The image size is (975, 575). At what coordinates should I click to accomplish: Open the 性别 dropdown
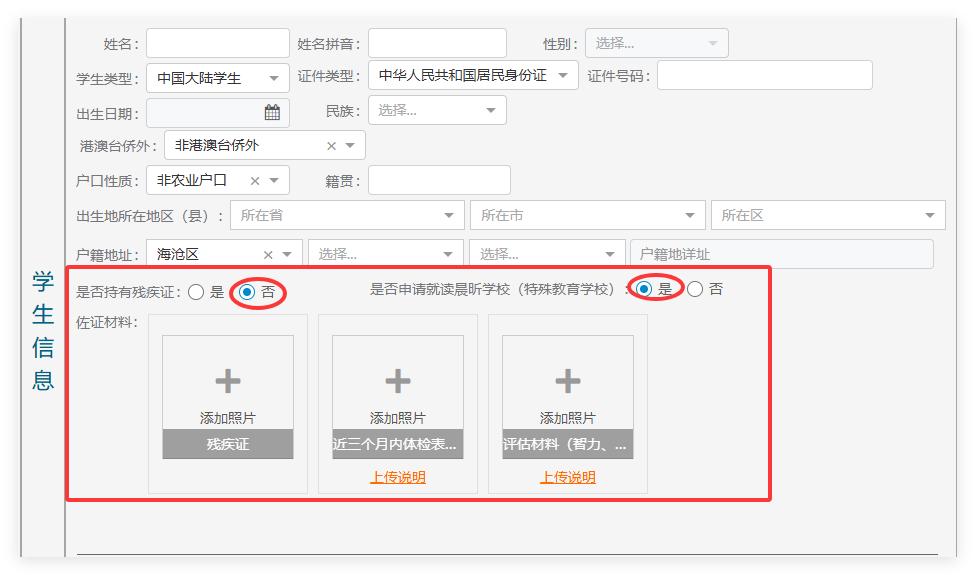click(x=657, y=44)
